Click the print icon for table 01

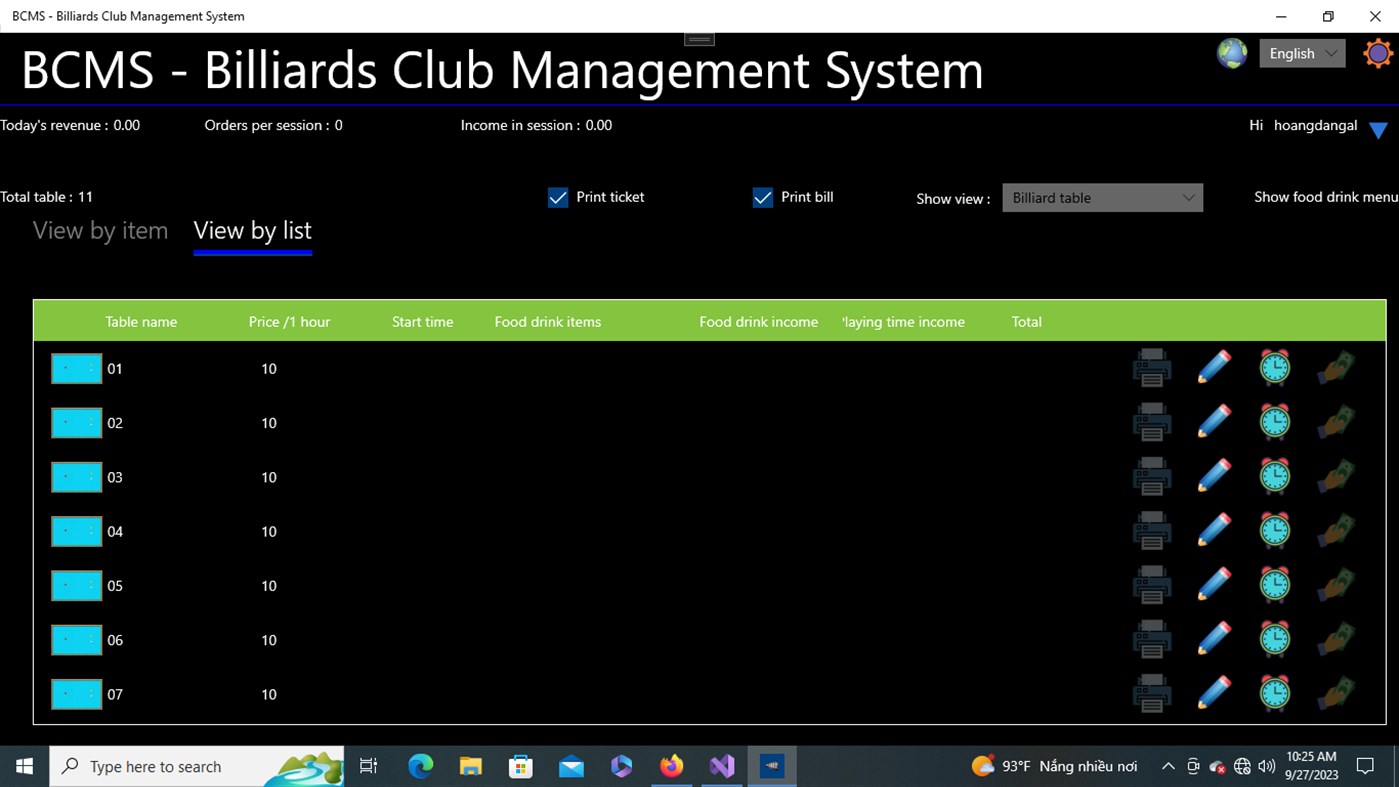click(x=1151, y=368)
